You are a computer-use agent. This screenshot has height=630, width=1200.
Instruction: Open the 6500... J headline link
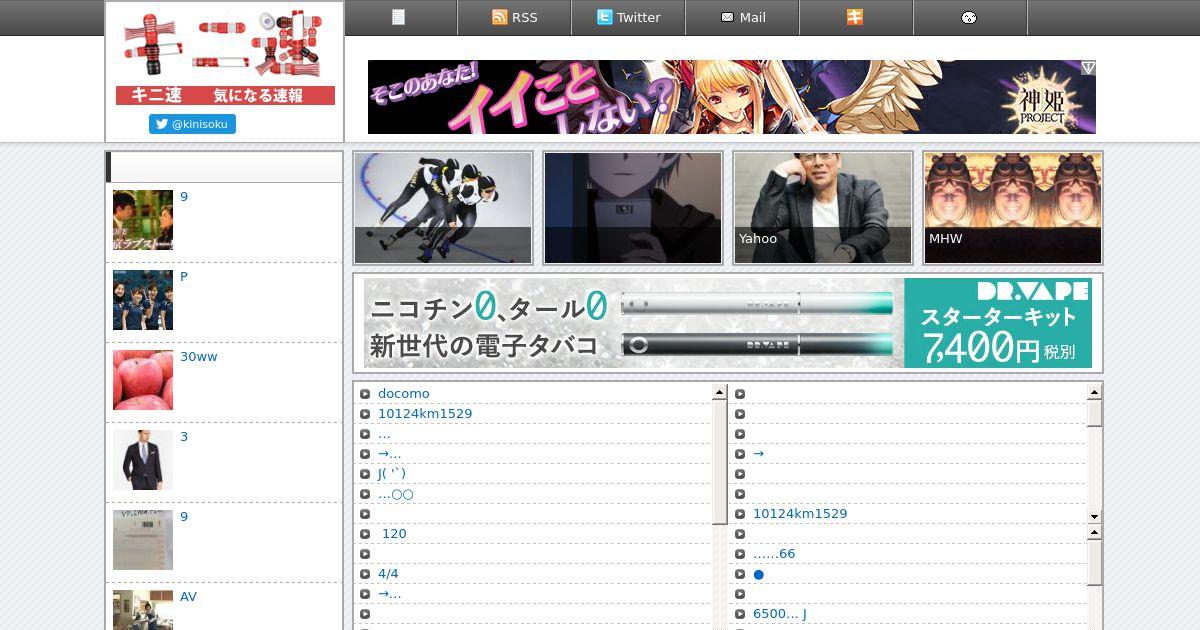(780, 613)
